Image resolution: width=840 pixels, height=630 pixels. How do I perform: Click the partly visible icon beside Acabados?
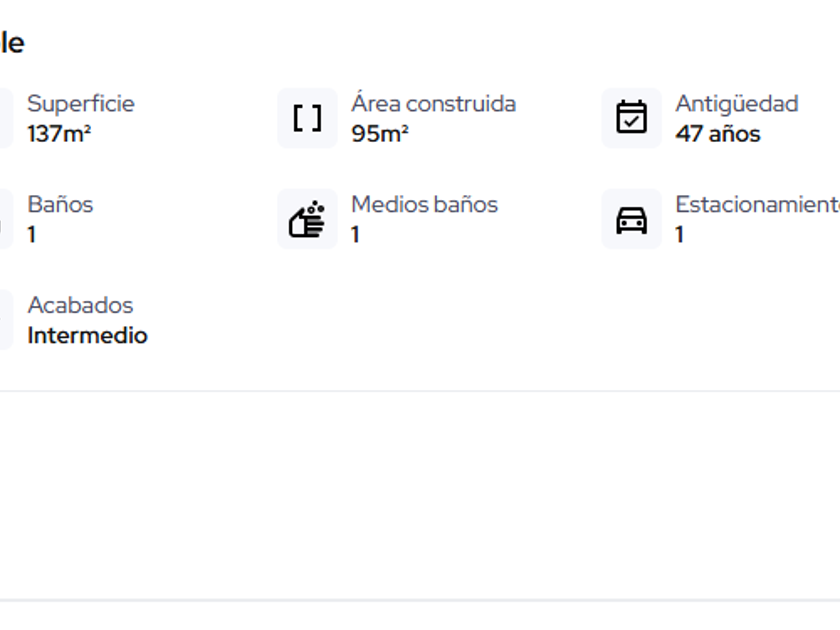[5, 320]
